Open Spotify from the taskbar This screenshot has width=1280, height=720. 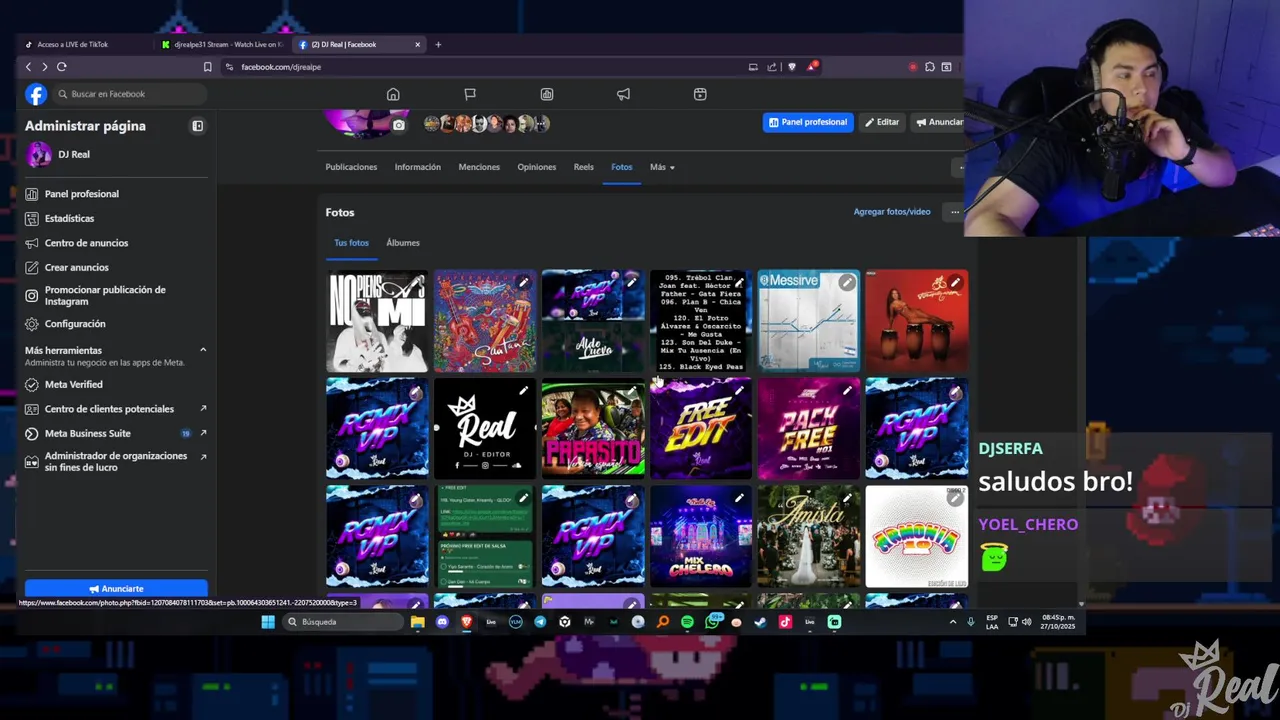click(687, 622)
